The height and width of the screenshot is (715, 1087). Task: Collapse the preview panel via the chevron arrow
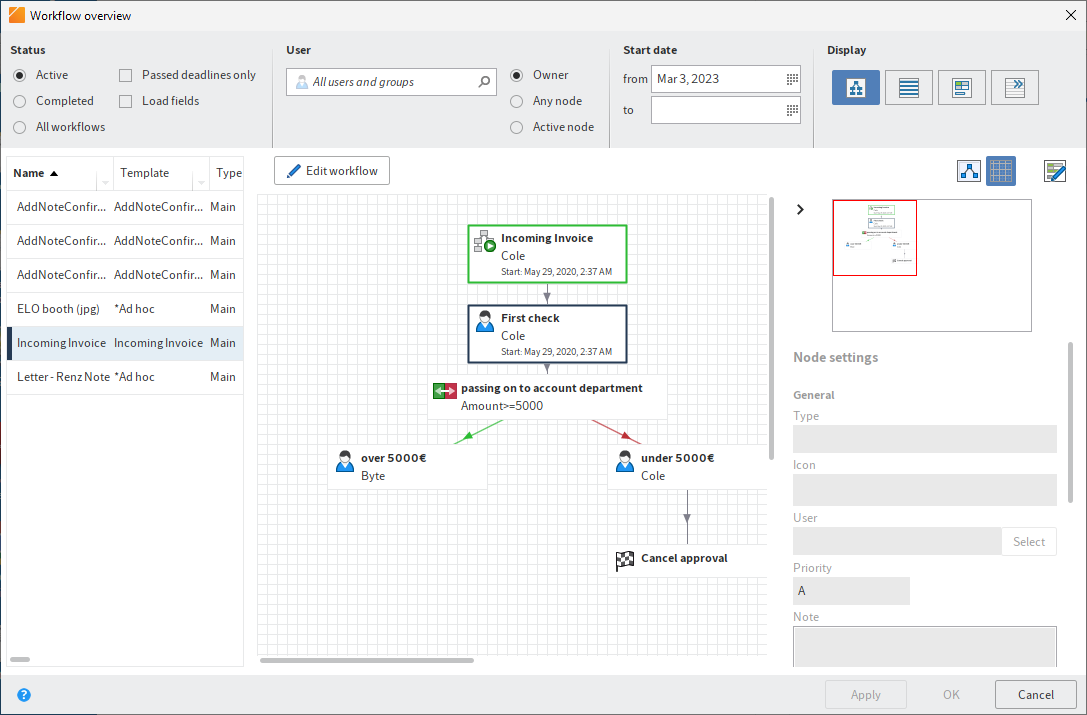799,209
